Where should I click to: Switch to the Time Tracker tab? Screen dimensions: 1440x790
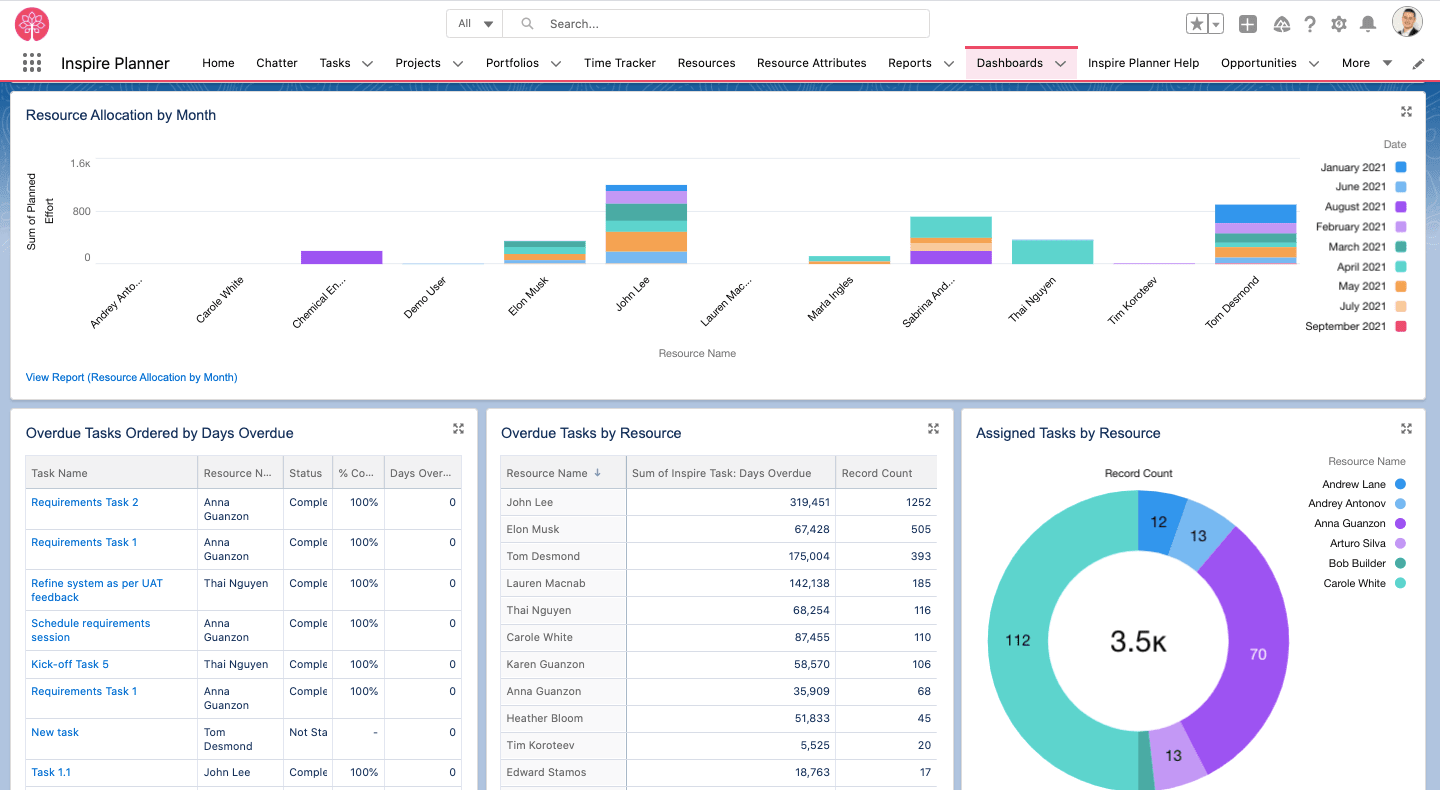620,63
